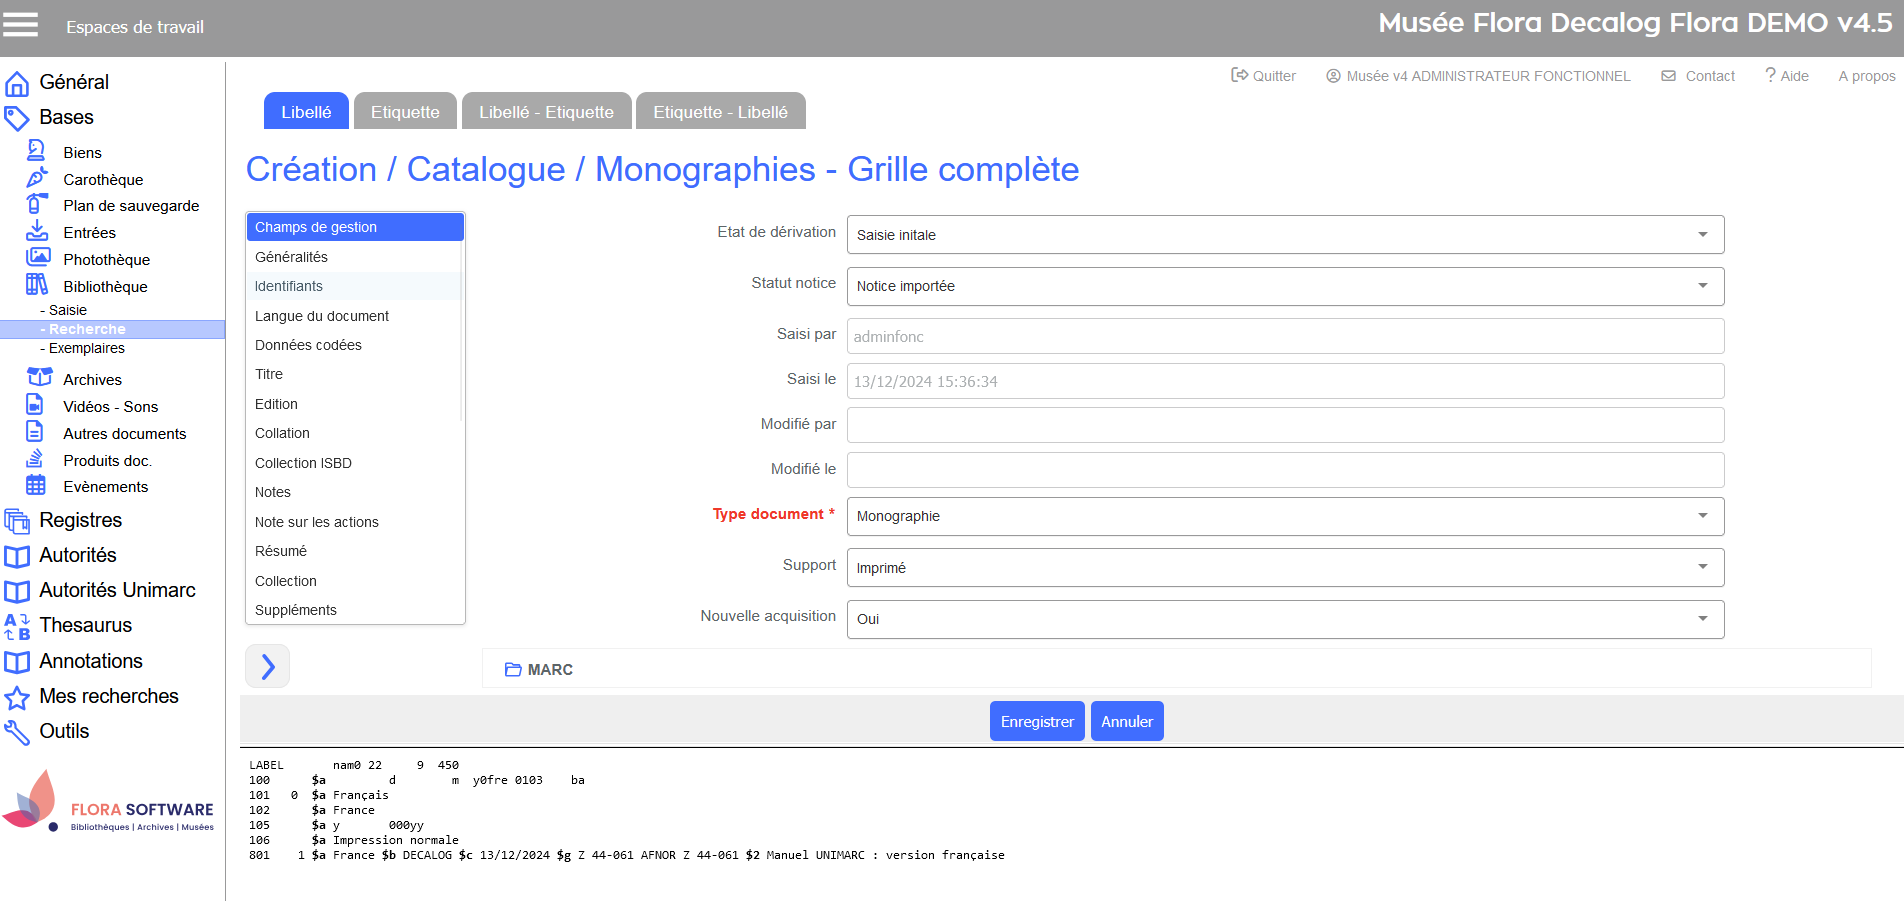1904x901 pixels.
Task: Click the right chevron arrow button
Action: point(268,667)
